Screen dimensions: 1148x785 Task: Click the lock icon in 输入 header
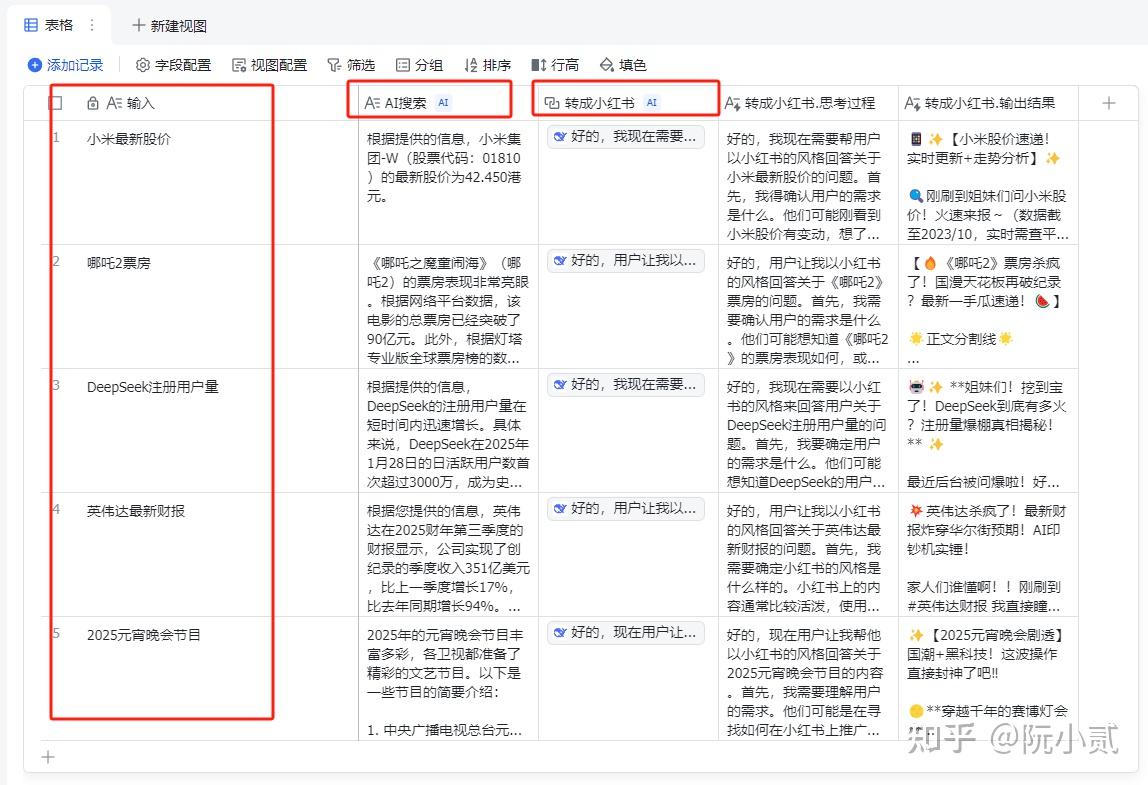(x=92, y=103)
